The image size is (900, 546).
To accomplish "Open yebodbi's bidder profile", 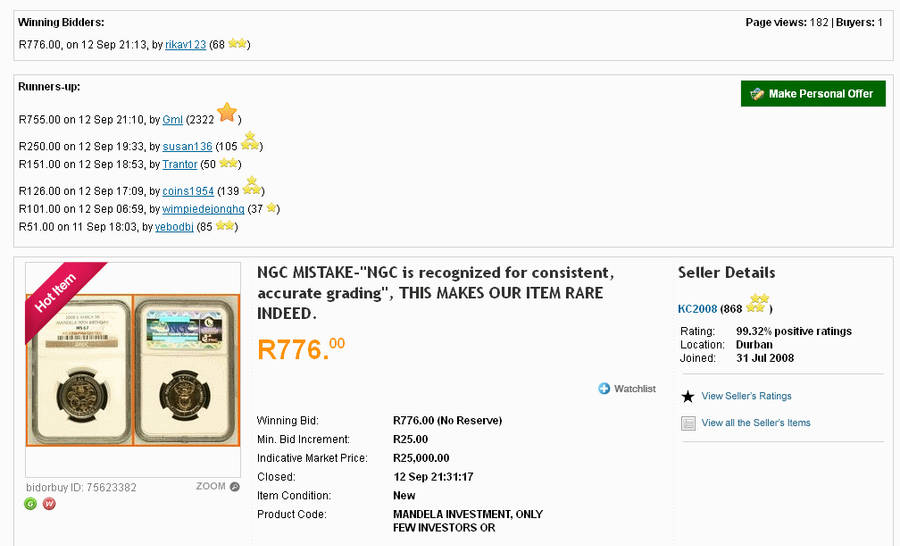I will pyautogui.click(x=174, y=227).
